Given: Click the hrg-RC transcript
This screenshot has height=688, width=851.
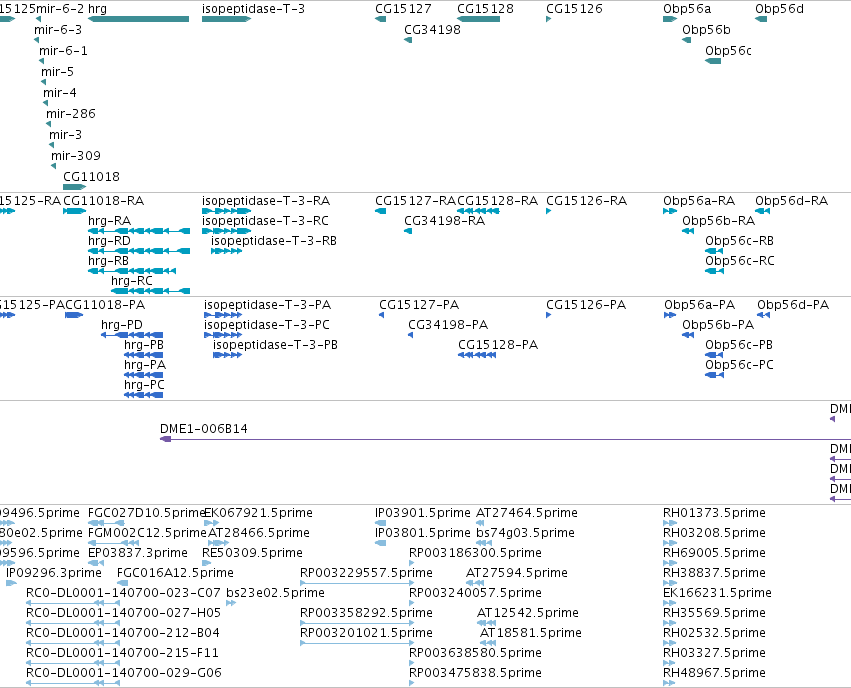Looking at the screenshot, I should pos(150,291).
